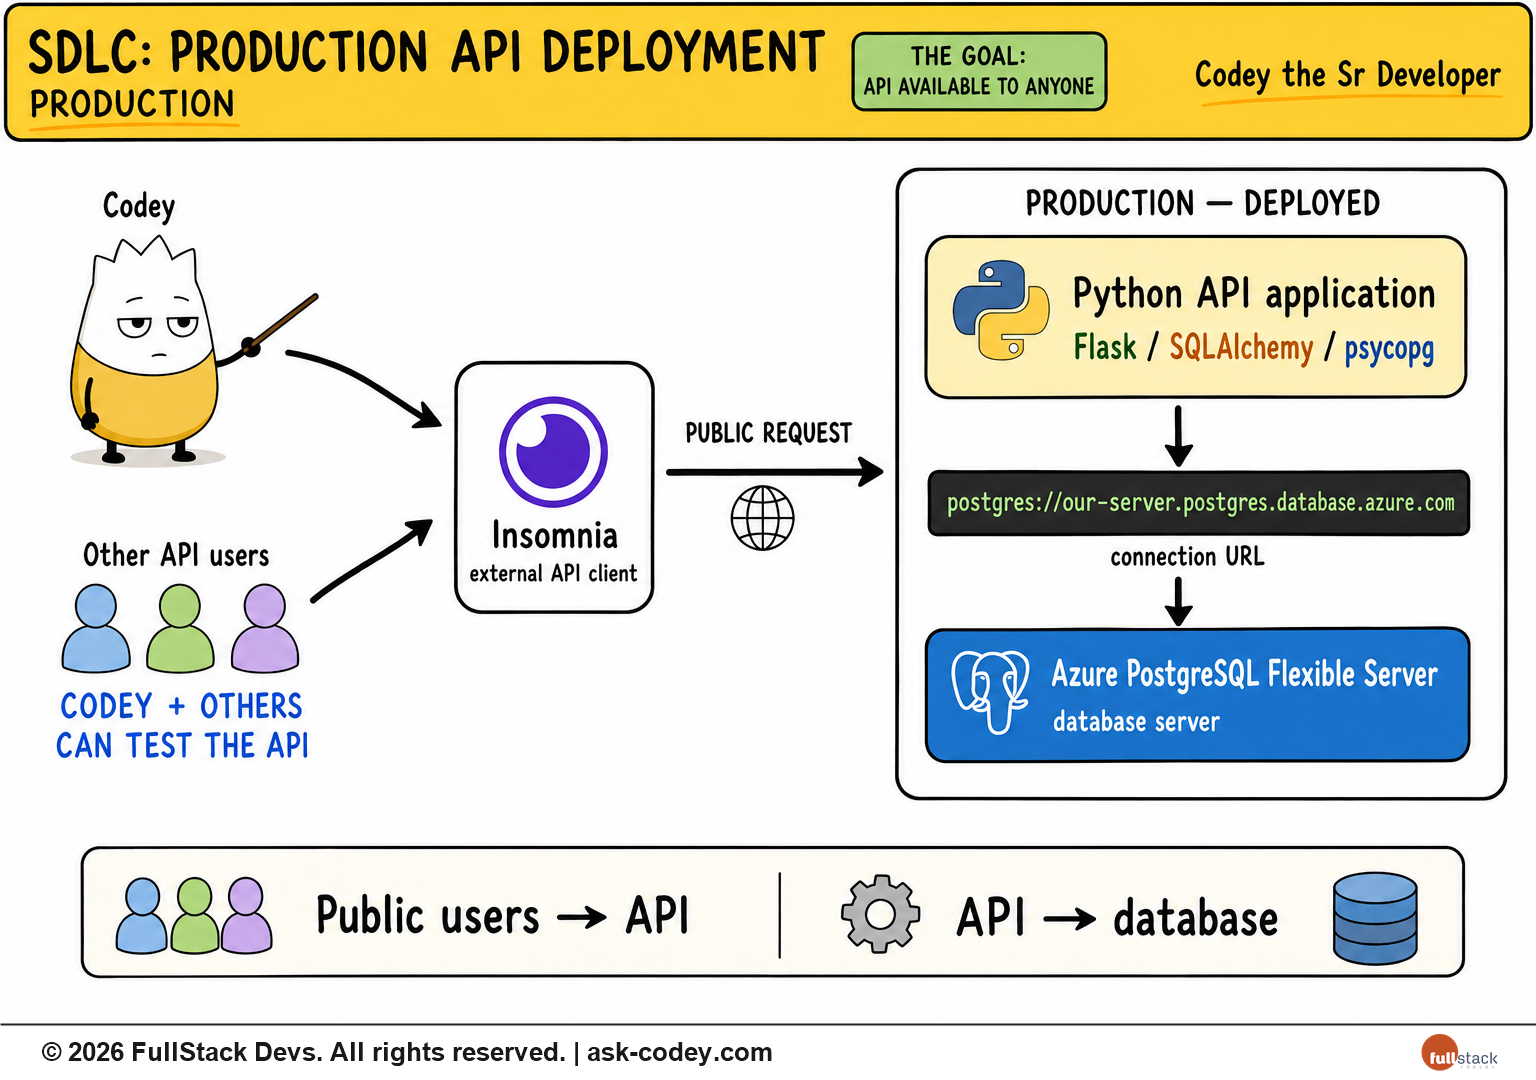
Task: Click the green 'Flask' label
Action: click(x=1105, y=347)
